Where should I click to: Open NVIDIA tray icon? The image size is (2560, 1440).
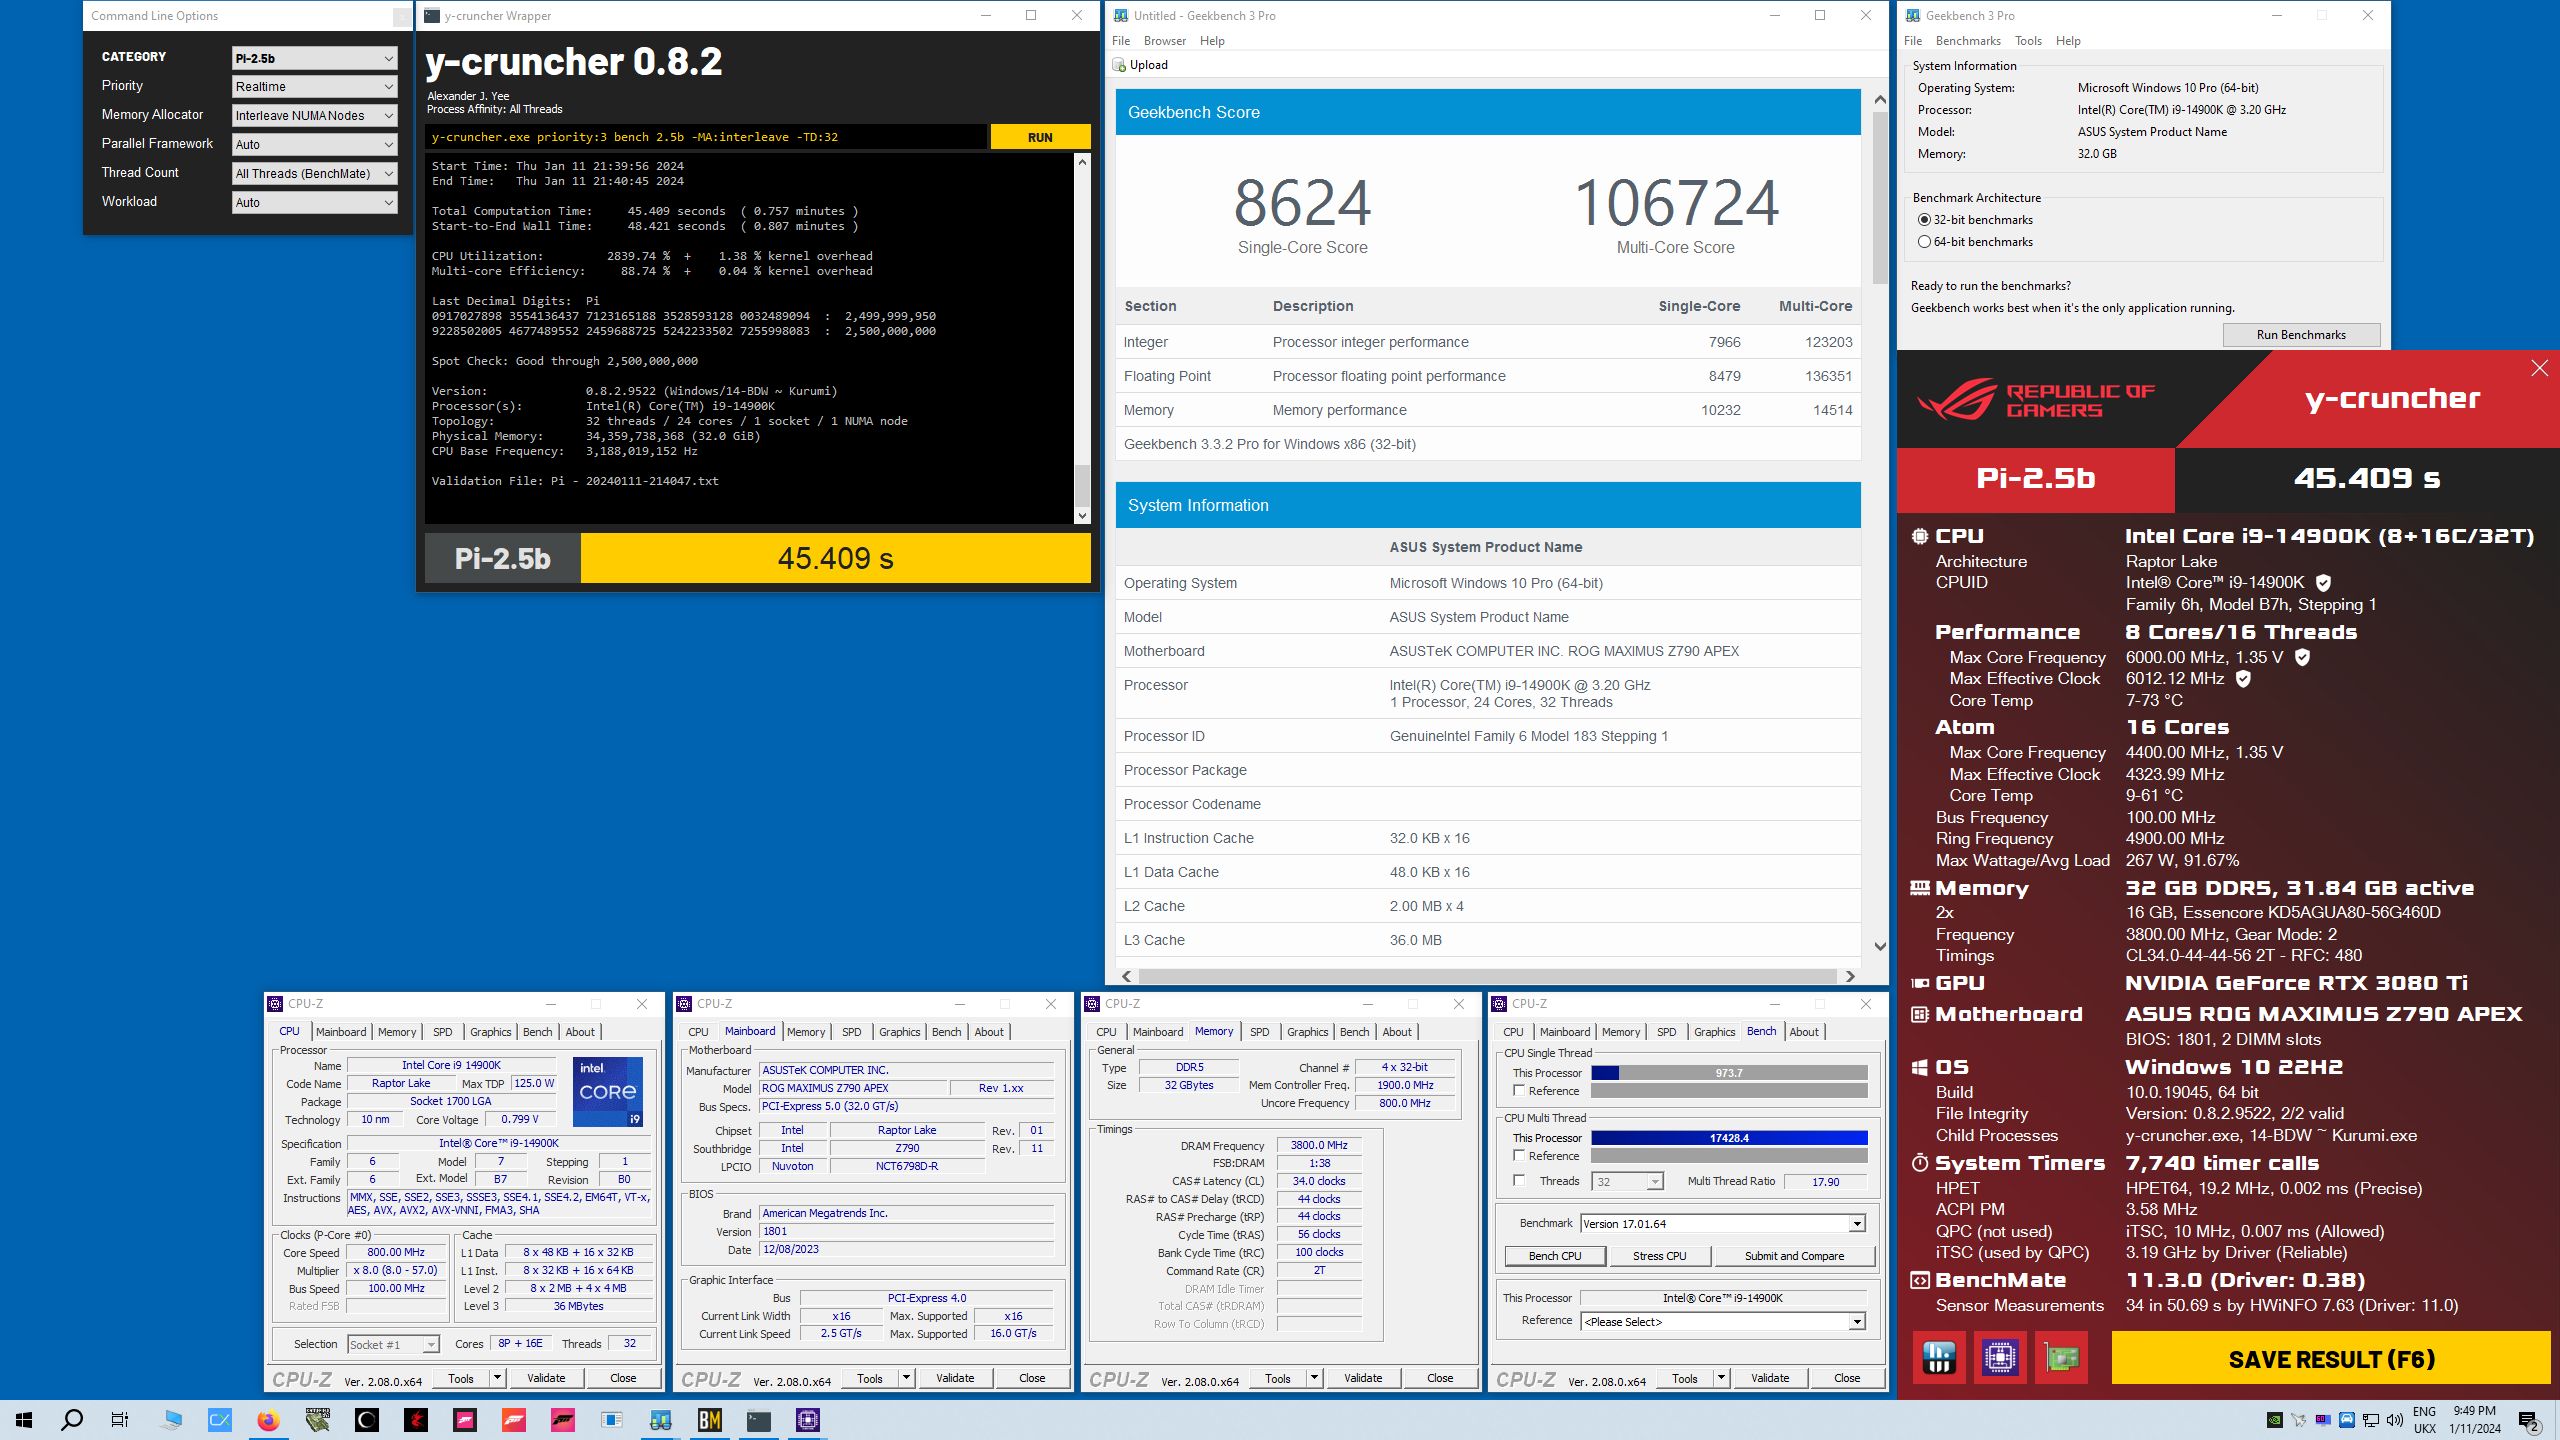point(2274,1420)
